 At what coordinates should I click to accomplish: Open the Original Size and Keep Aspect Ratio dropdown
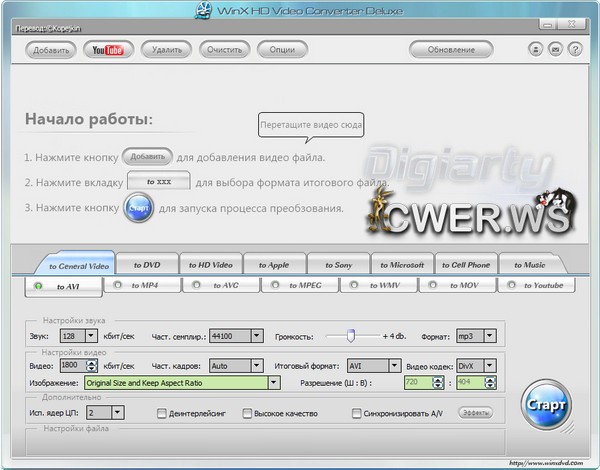pyautogui.click(x=273, y=382)
